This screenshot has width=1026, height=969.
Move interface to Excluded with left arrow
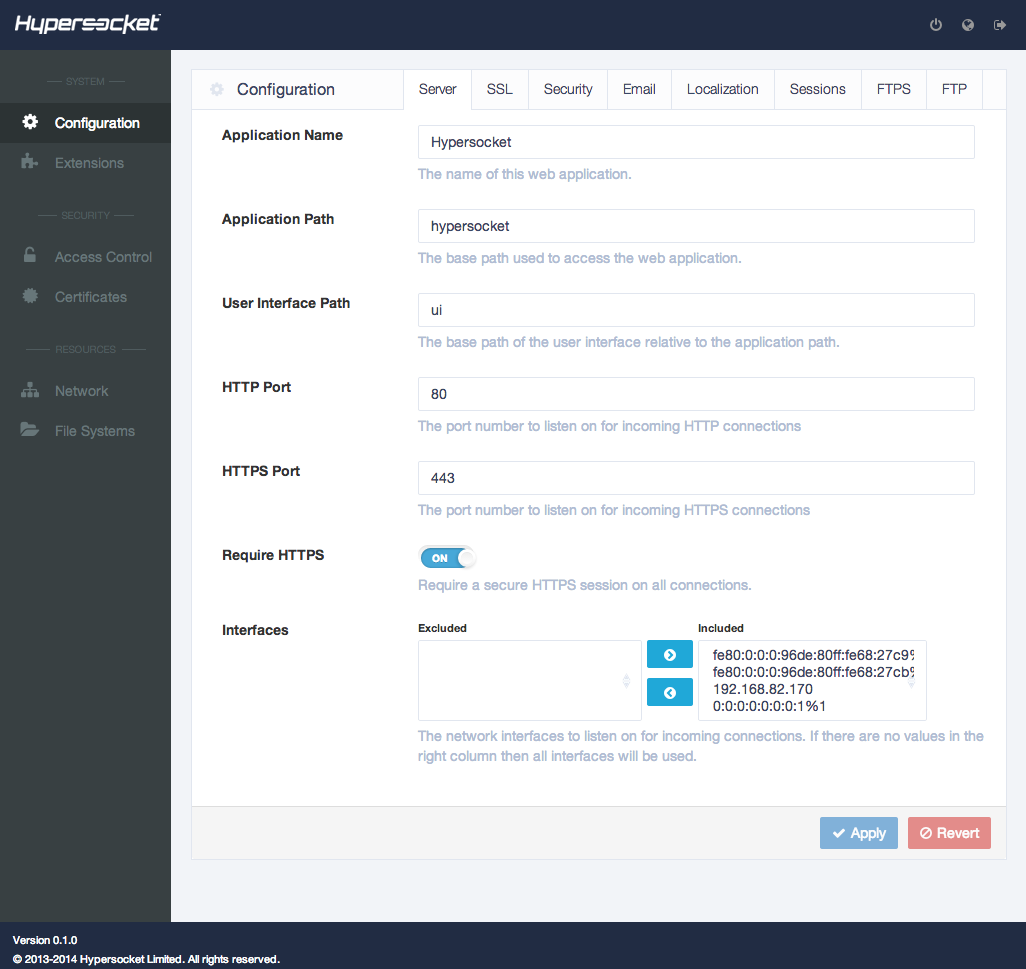(669, 692)
